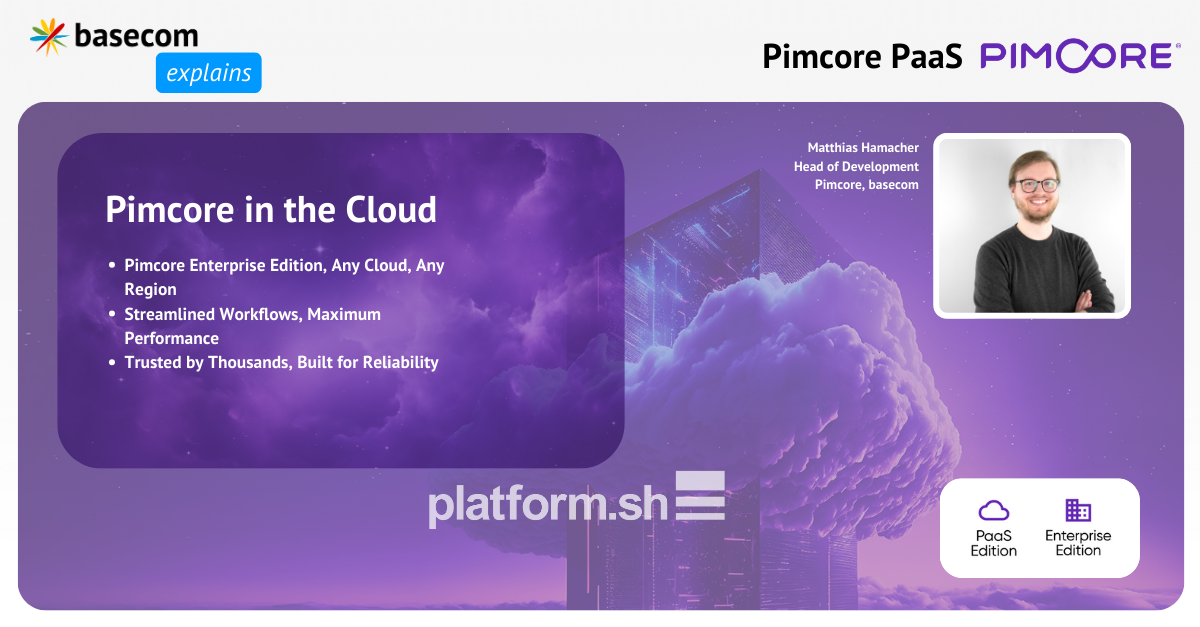Click the "Pimcore in the Cloud" title
Screen dimensions: 1200x627
tap(271, 210)
